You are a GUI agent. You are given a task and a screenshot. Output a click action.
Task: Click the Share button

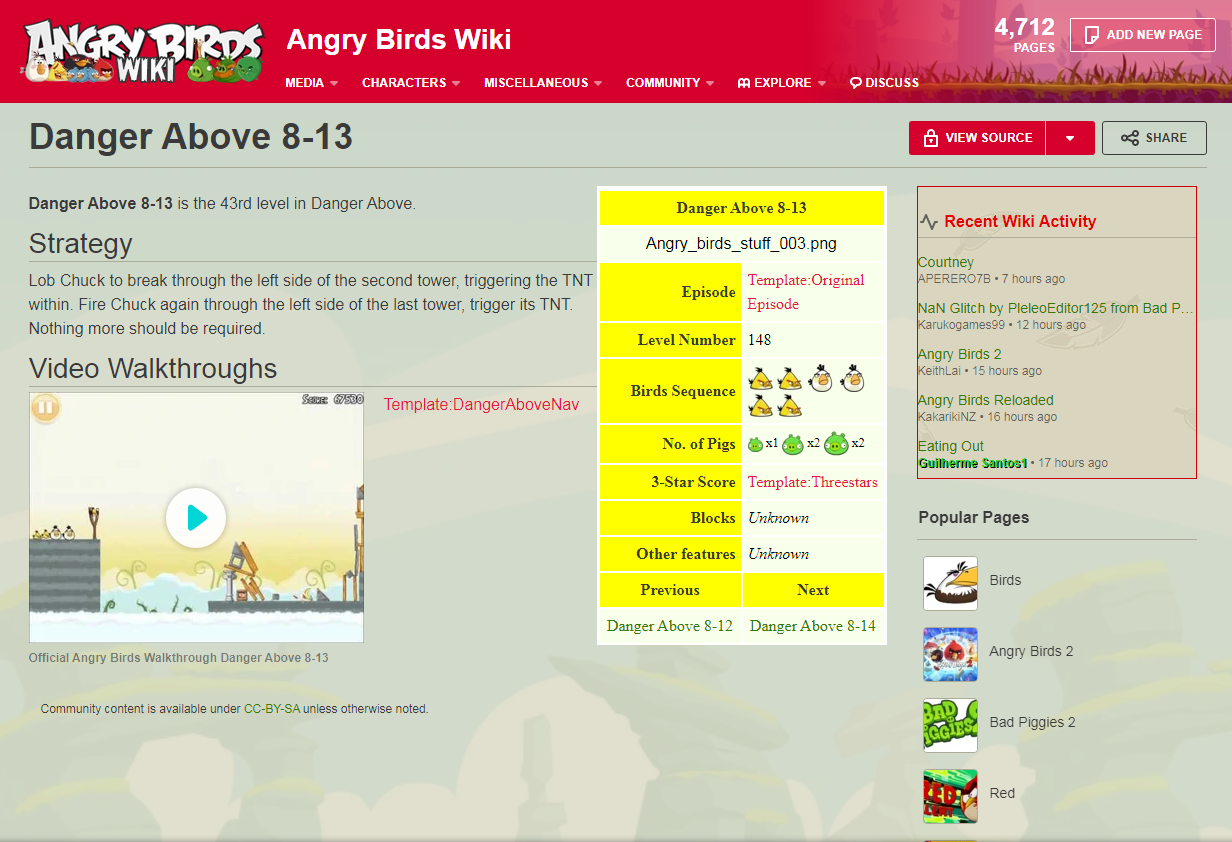pyautogui.click(x=1154, y=138)
